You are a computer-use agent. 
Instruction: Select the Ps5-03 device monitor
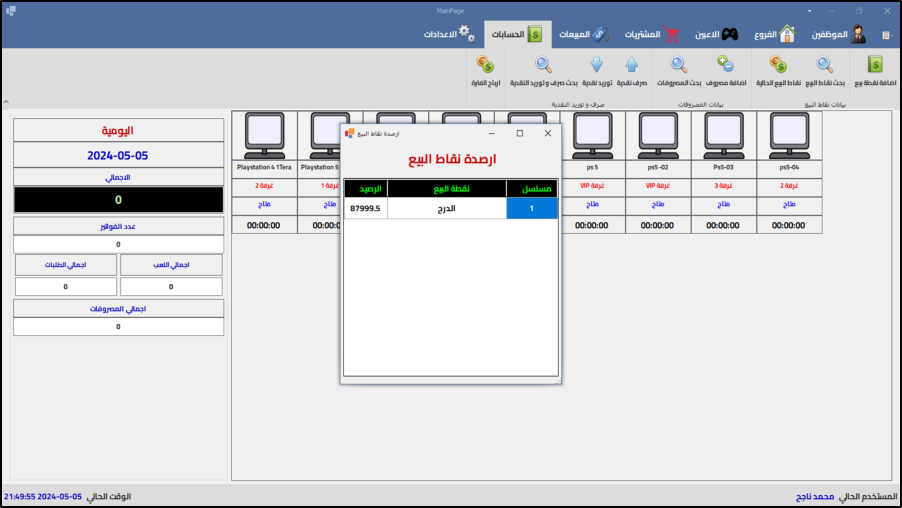tap(723, 131)
